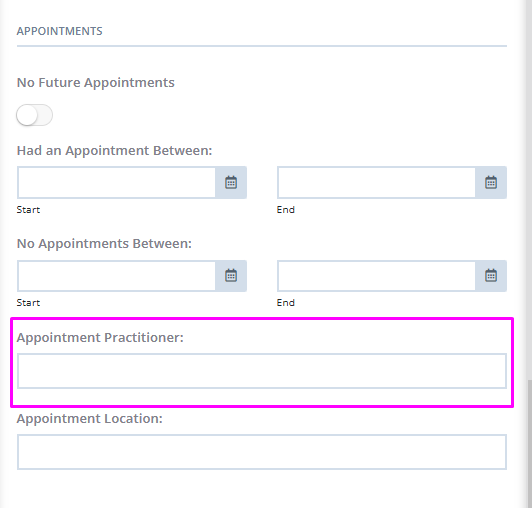This screenshot has width=532, height=508.
Task: Open the Appointment Location selection box
Action: tap(262, 452)
